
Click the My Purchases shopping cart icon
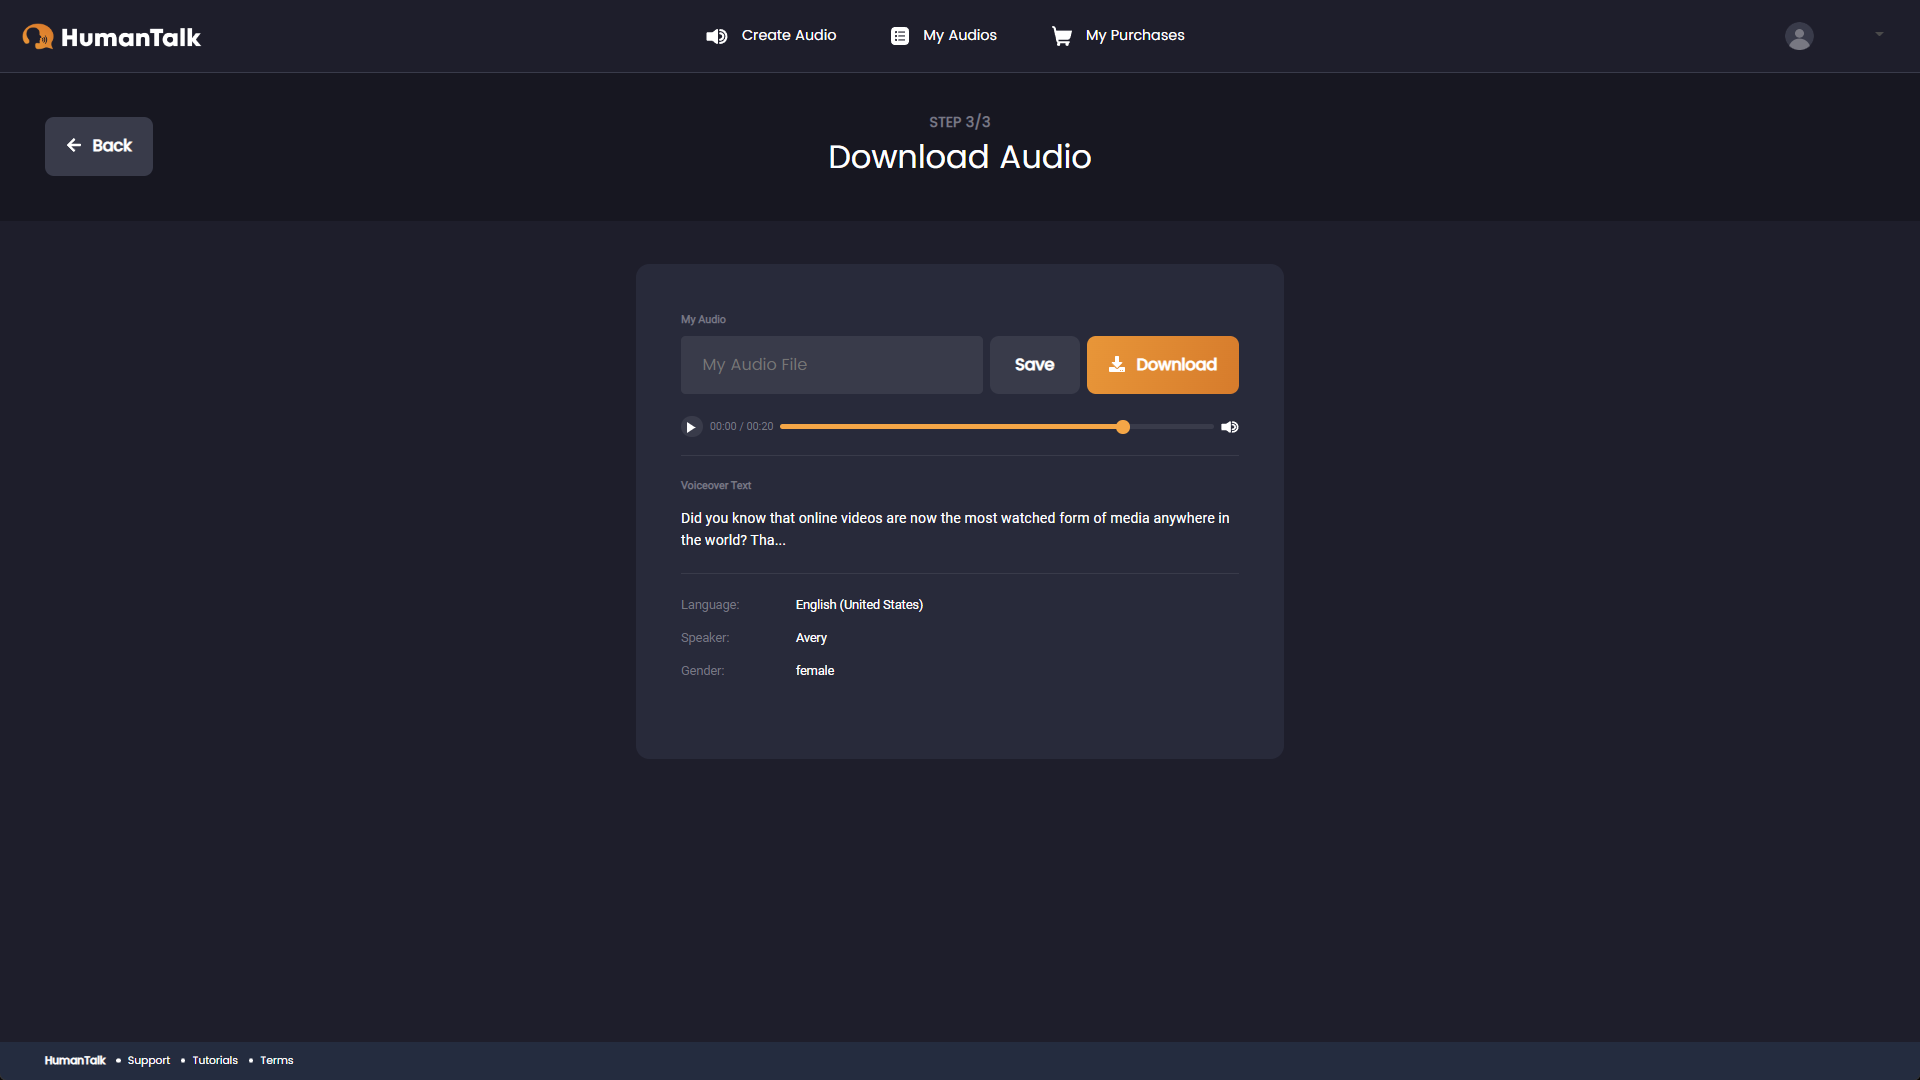click(x=1062, y=36)
